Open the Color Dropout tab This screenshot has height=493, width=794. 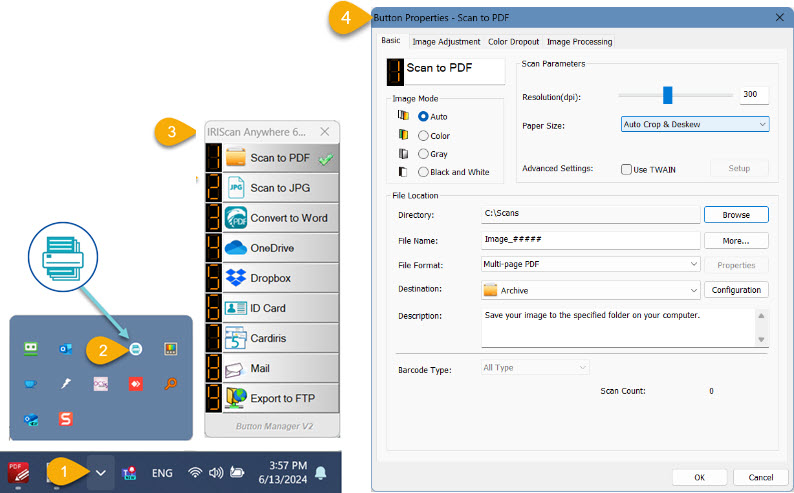pyautogui.click(x=513, y=42)
